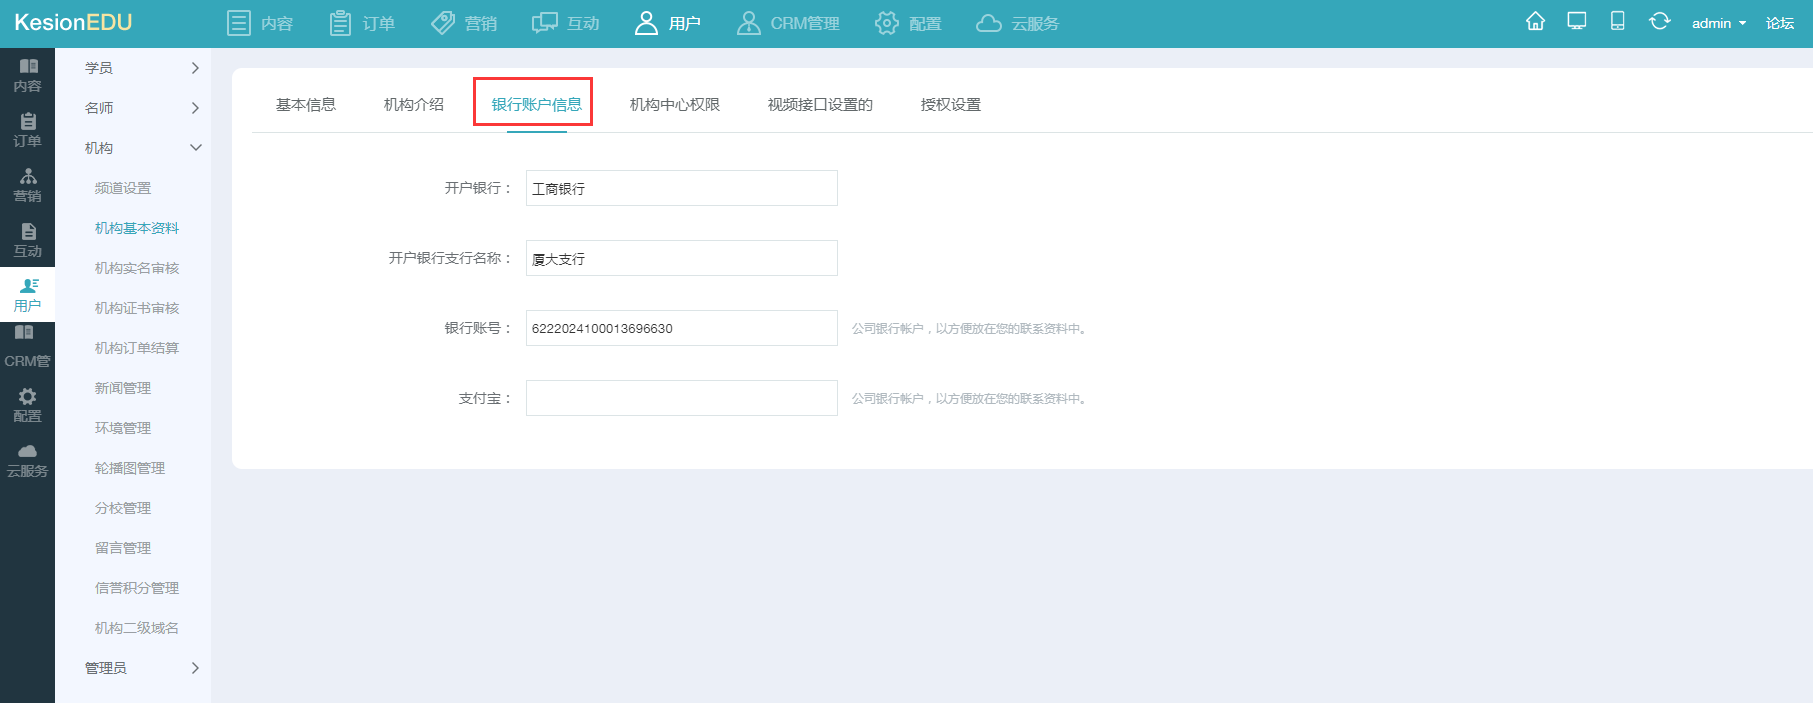The height and width of the screenshot is (703, 1813).
Task: Click the refresh cache icon
Action: pos(1659,21)
